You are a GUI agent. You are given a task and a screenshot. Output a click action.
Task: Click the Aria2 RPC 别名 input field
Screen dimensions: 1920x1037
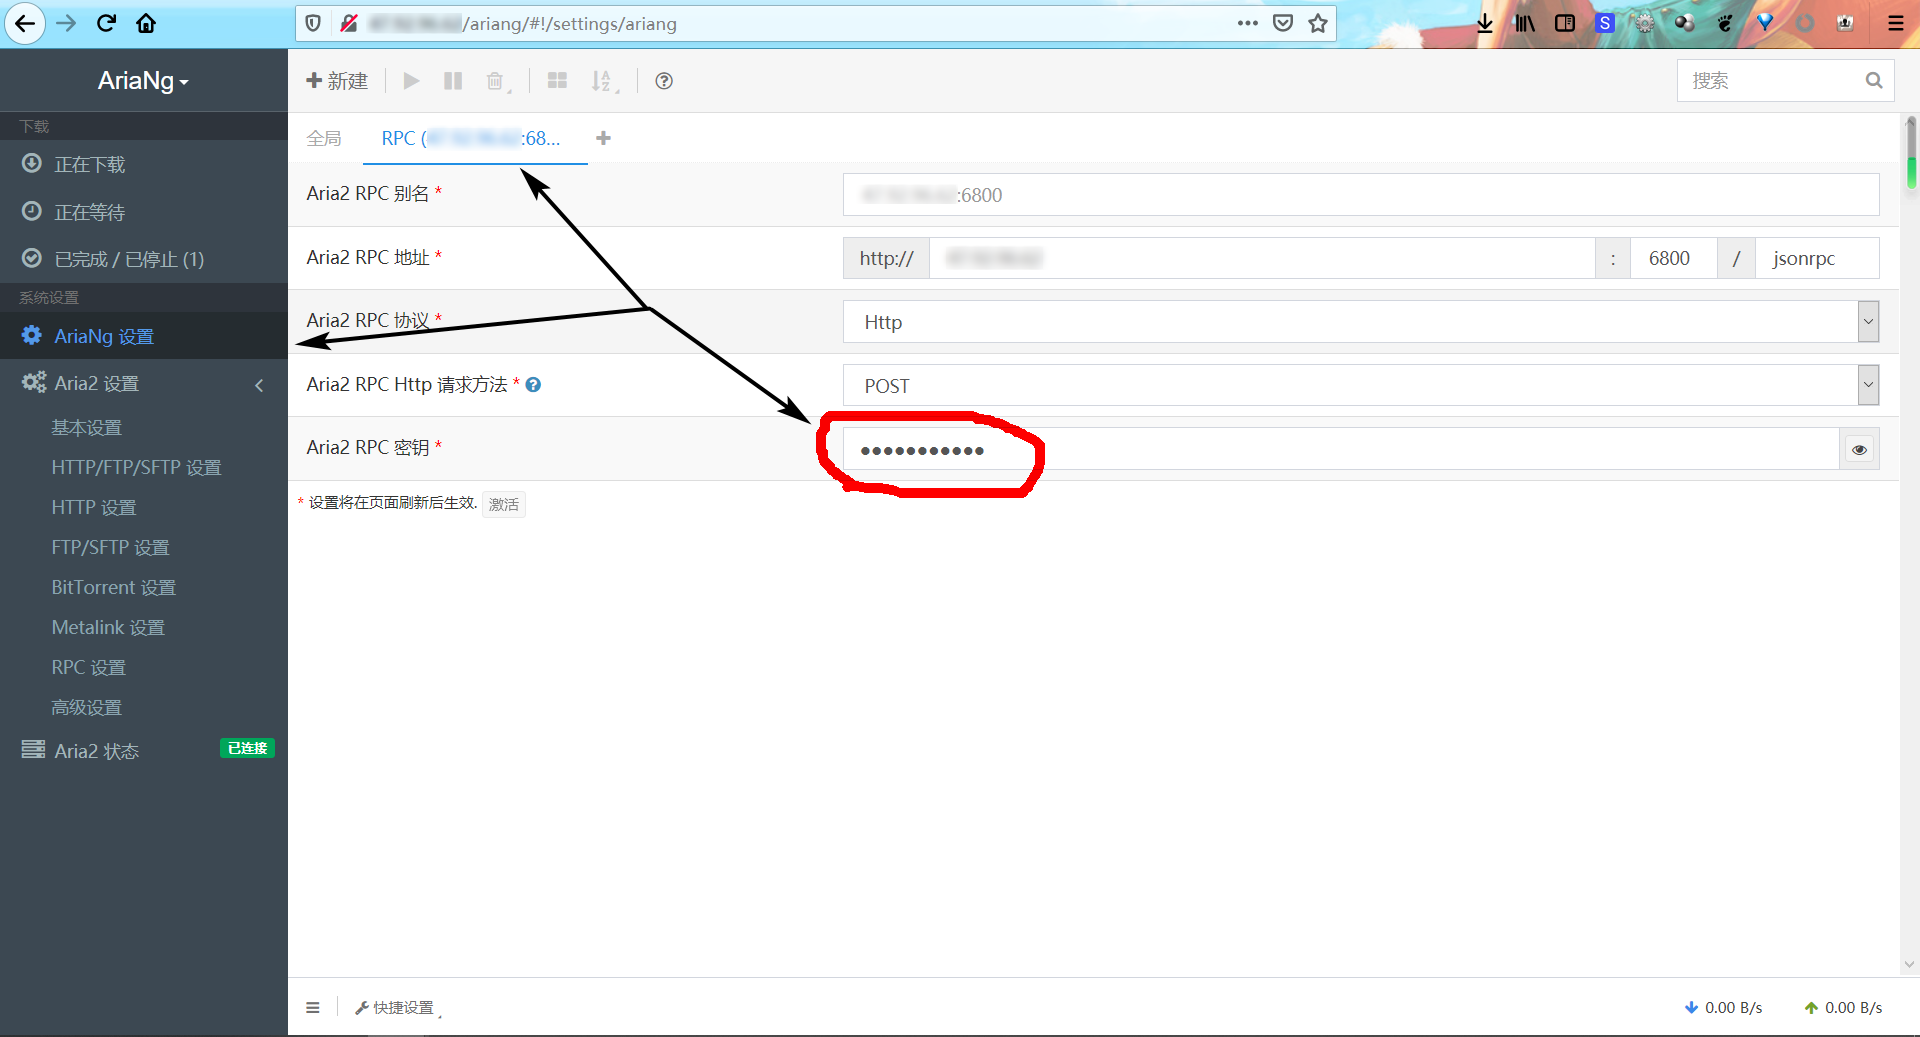(1360, 194)
